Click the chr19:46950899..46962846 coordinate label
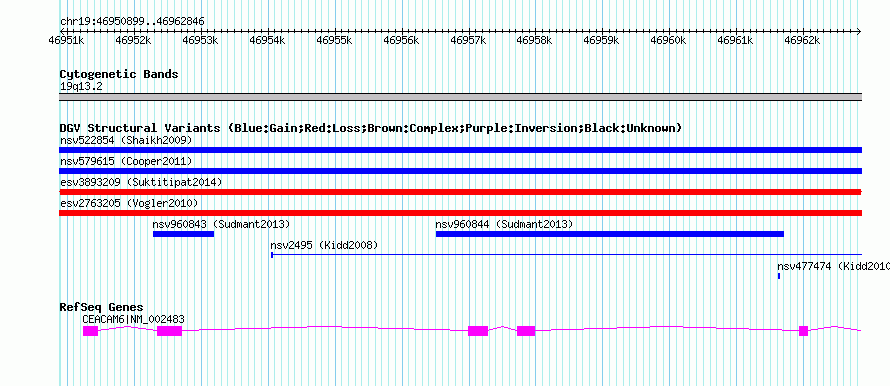 tap(132, 22)
